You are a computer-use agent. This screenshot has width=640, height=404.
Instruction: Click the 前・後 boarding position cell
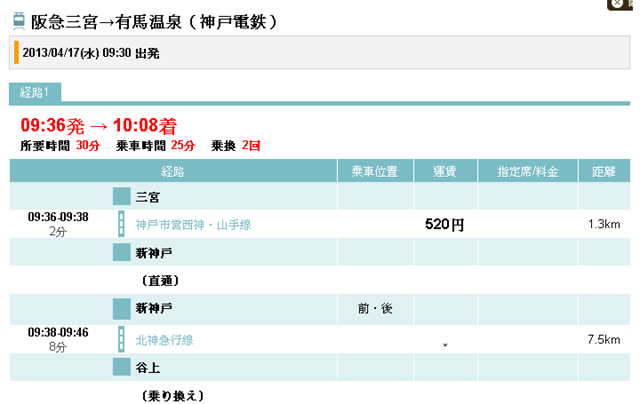[x=375, y=309]
